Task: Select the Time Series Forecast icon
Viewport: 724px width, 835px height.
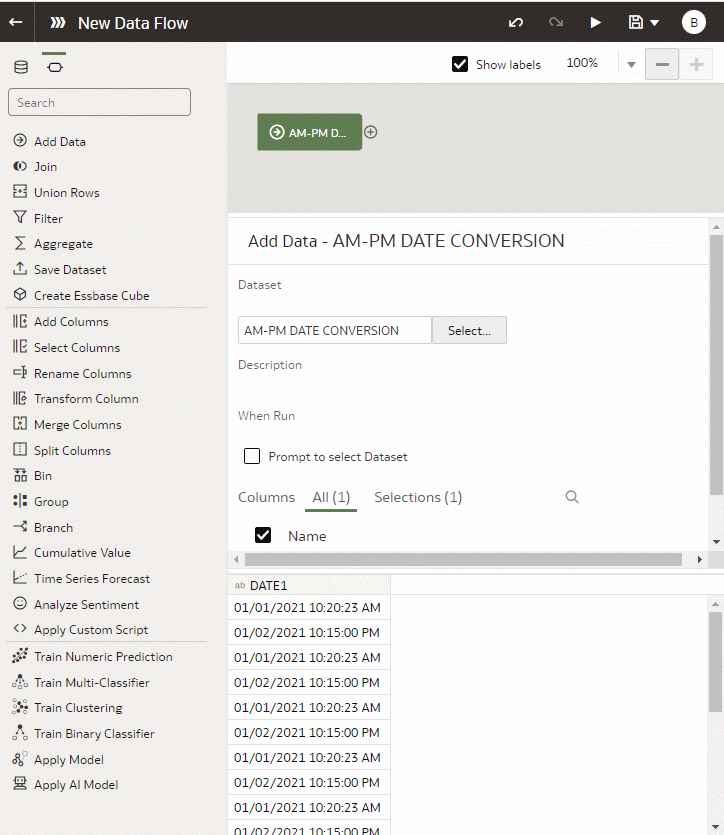Action: (x=20, y=578)
